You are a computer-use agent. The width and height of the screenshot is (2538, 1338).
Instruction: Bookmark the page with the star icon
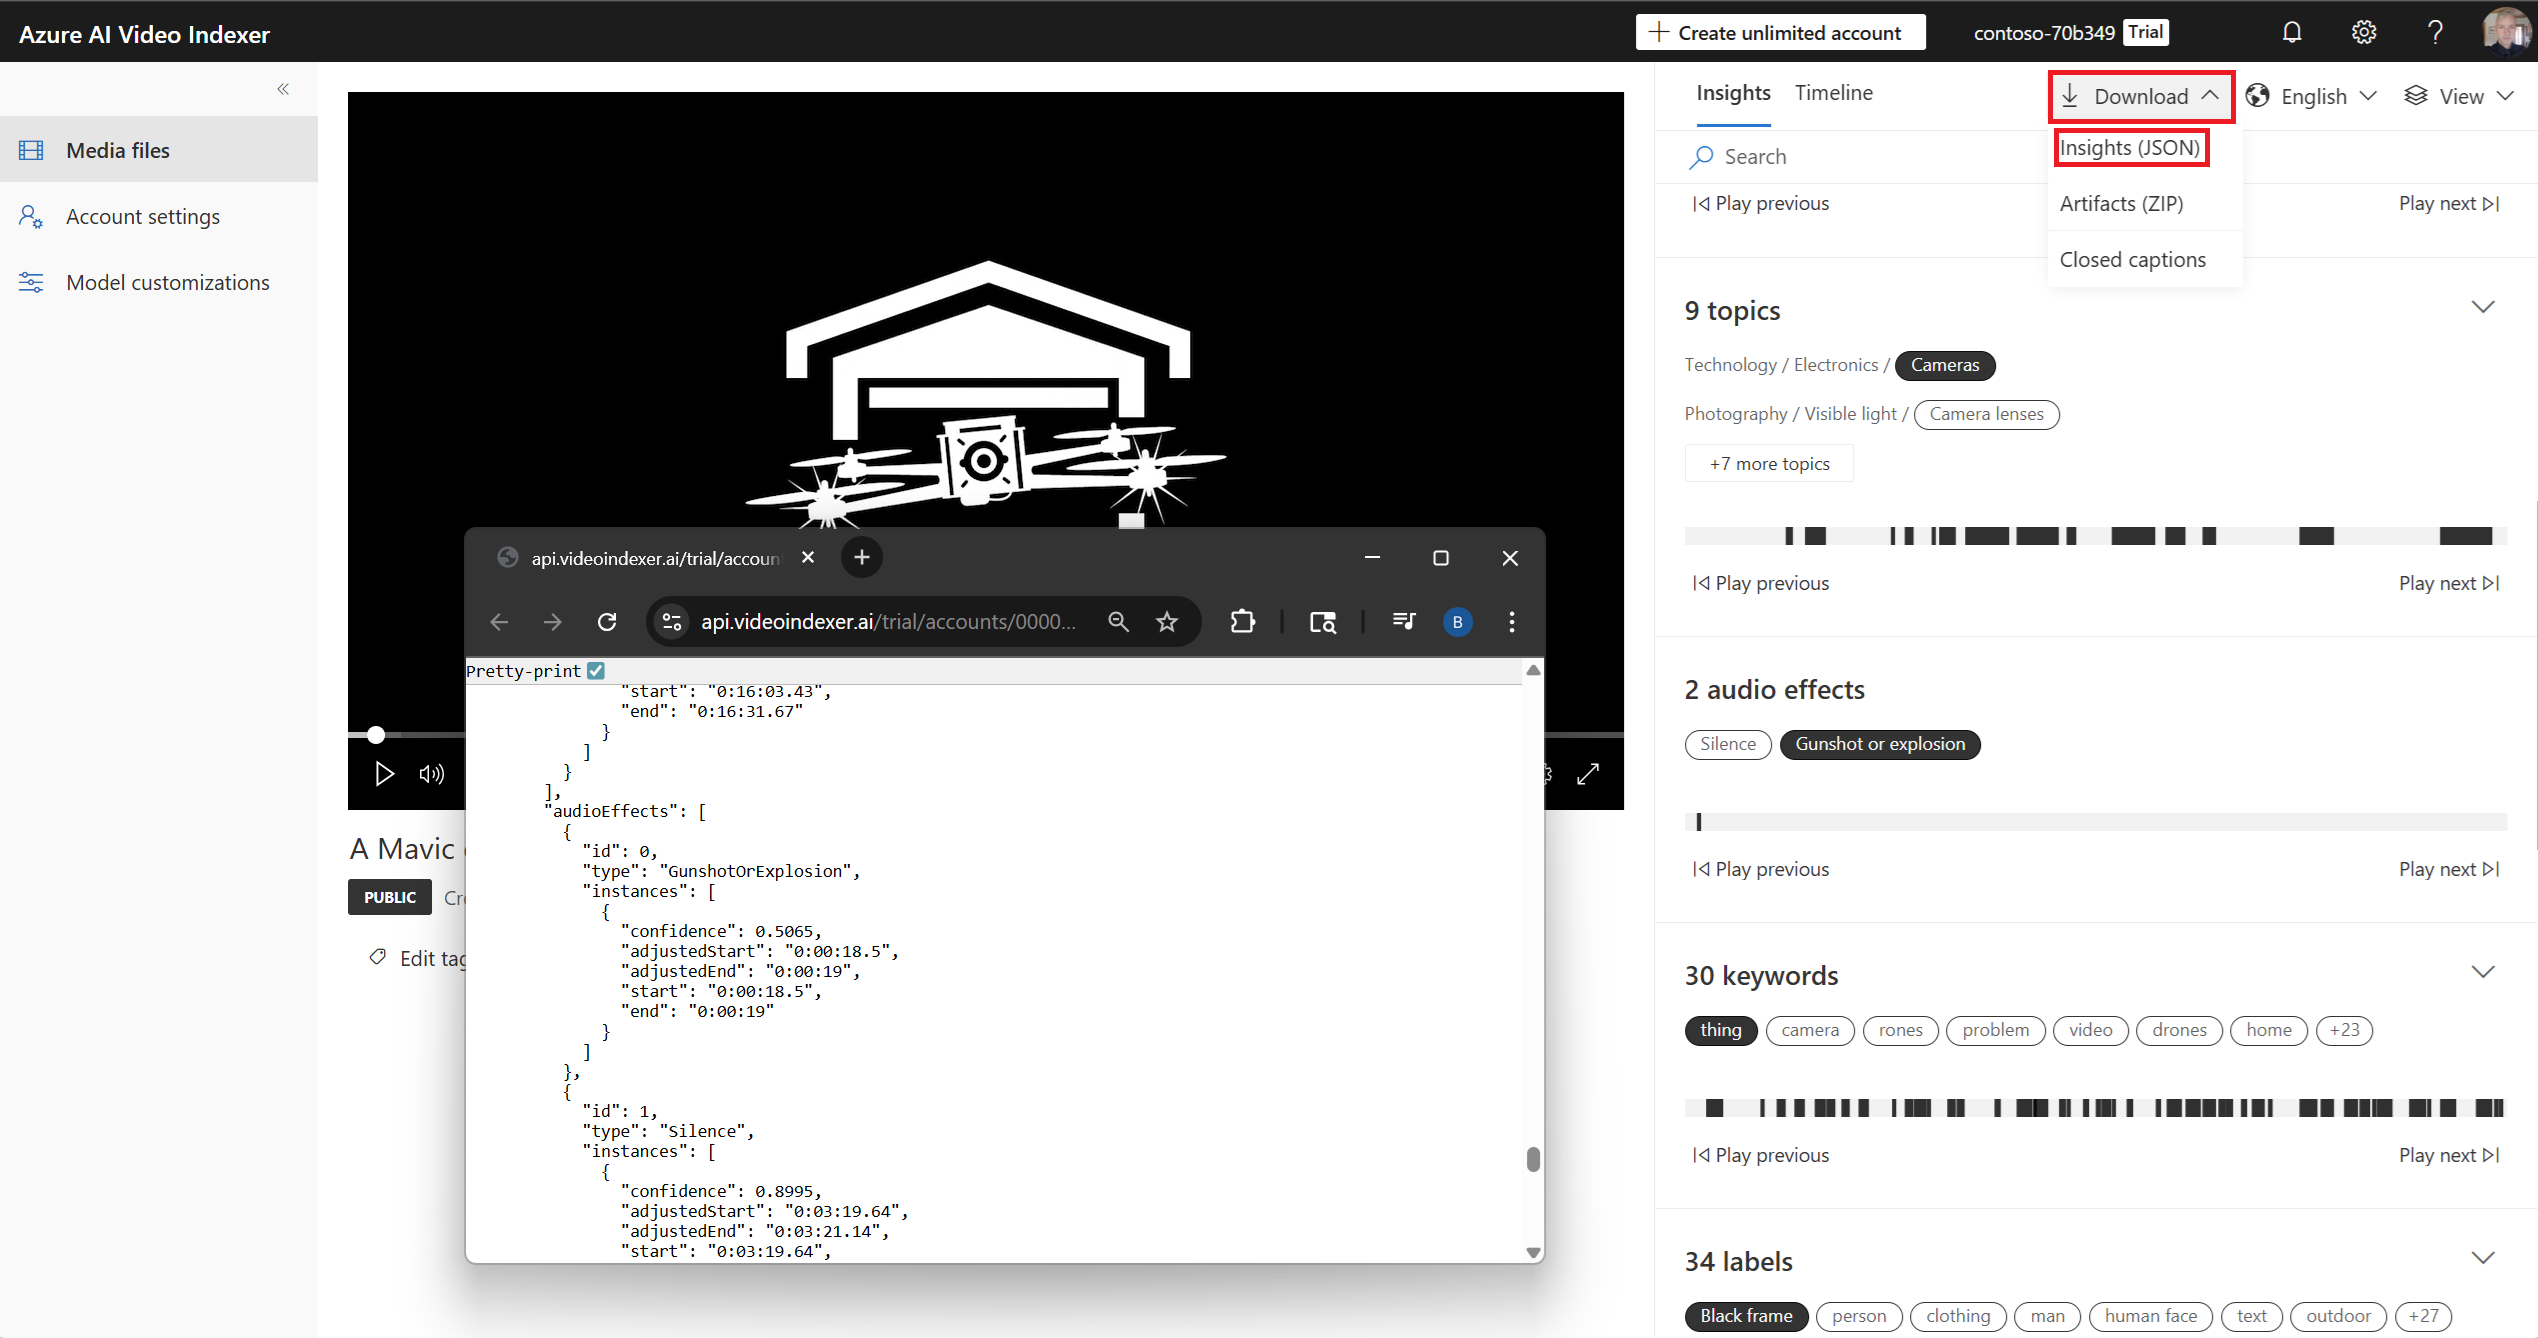point(1167,622)
